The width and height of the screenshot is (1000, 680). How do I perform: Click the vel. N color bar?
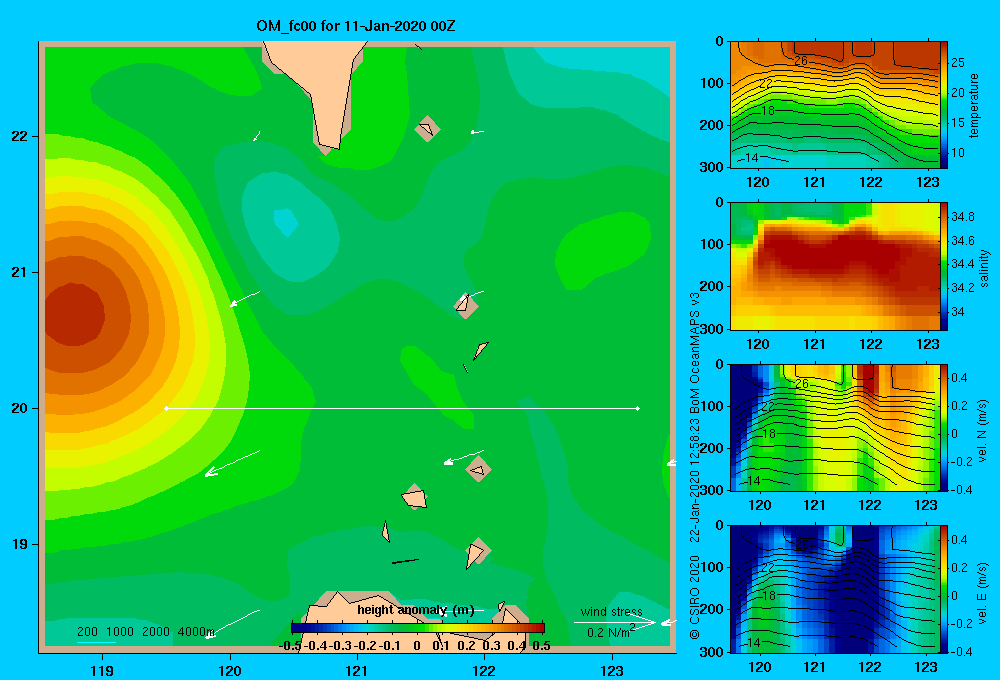944,428
